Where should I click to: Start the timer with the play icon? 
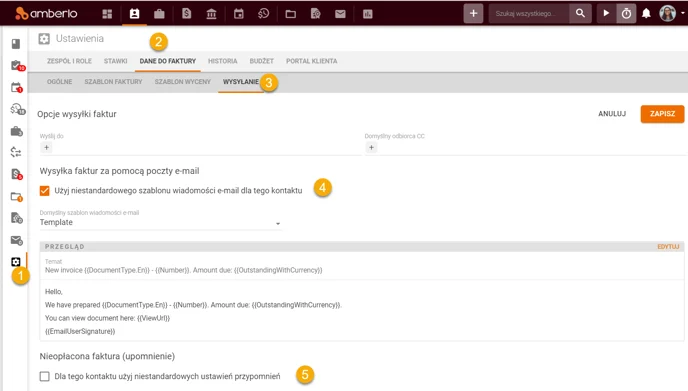pos(606,14)
